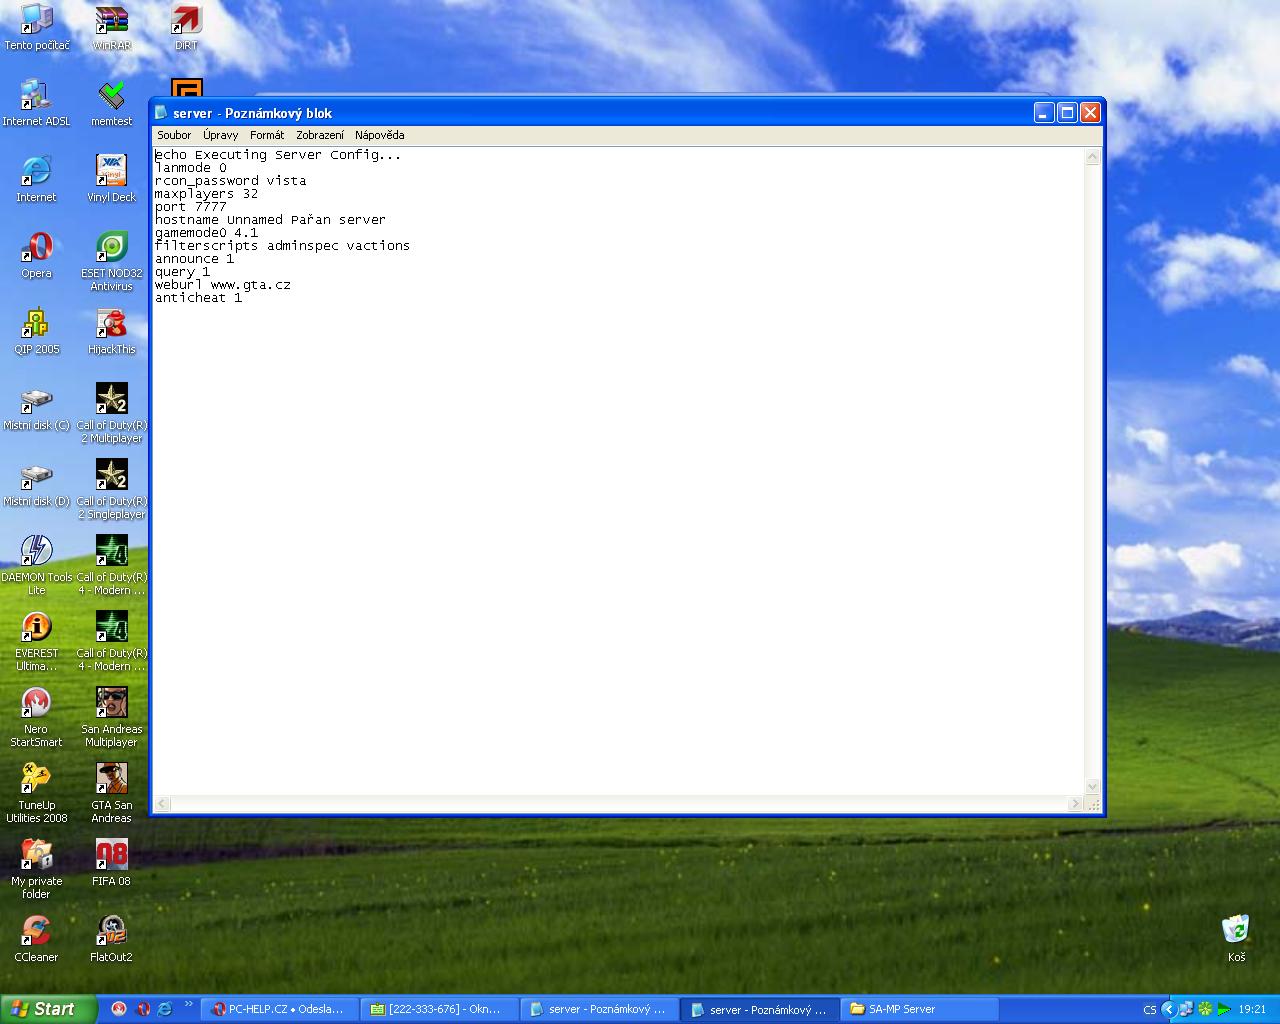
Task: Click Notepad's vertical scrollbar down arrow
Action: tap(1092, 787)
